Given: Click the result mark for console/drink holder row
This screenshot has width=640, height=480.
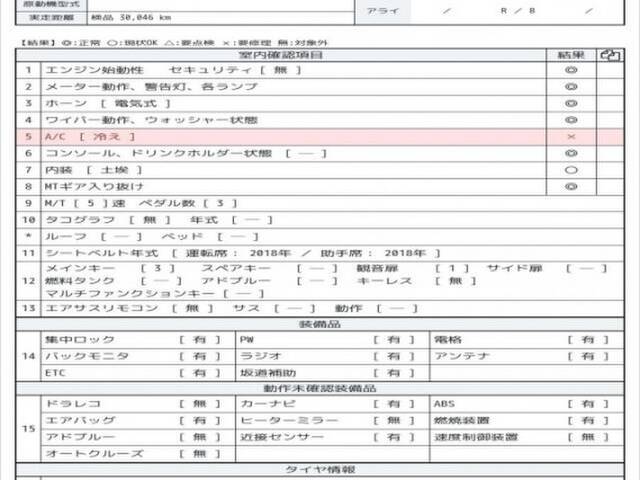Looking at the screenshot, I should pyautogui.click(x=571, y=153).
